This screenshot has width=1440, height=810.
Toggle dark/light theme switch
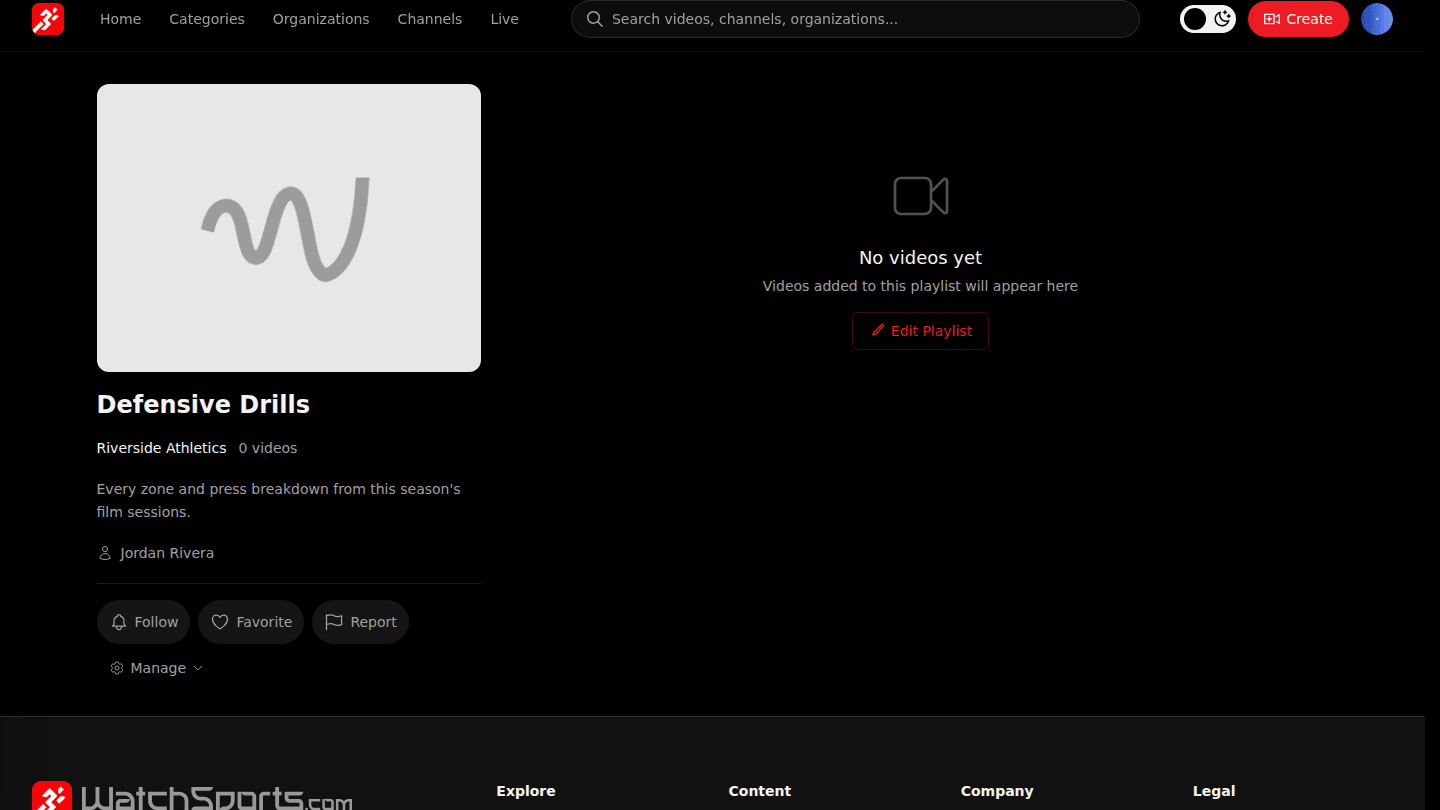pyautogui.click(x=1208, y=19)
